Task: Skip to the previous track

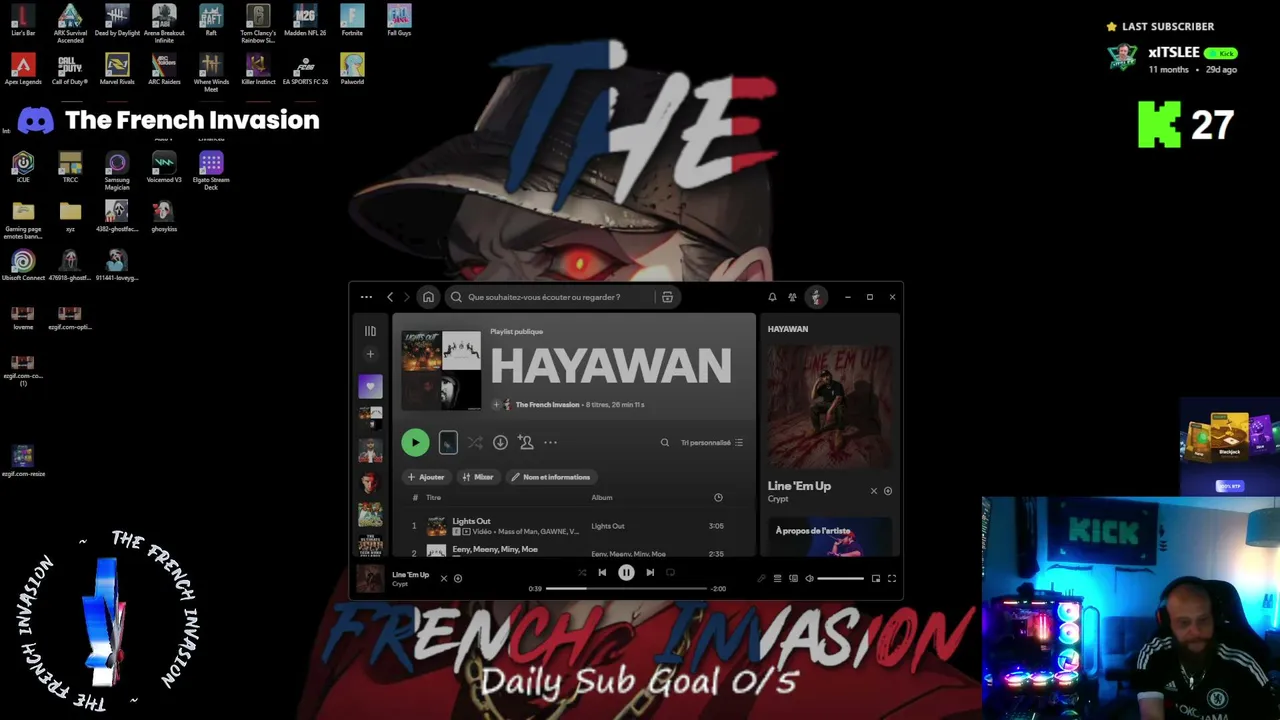Action: click(602, 572)
